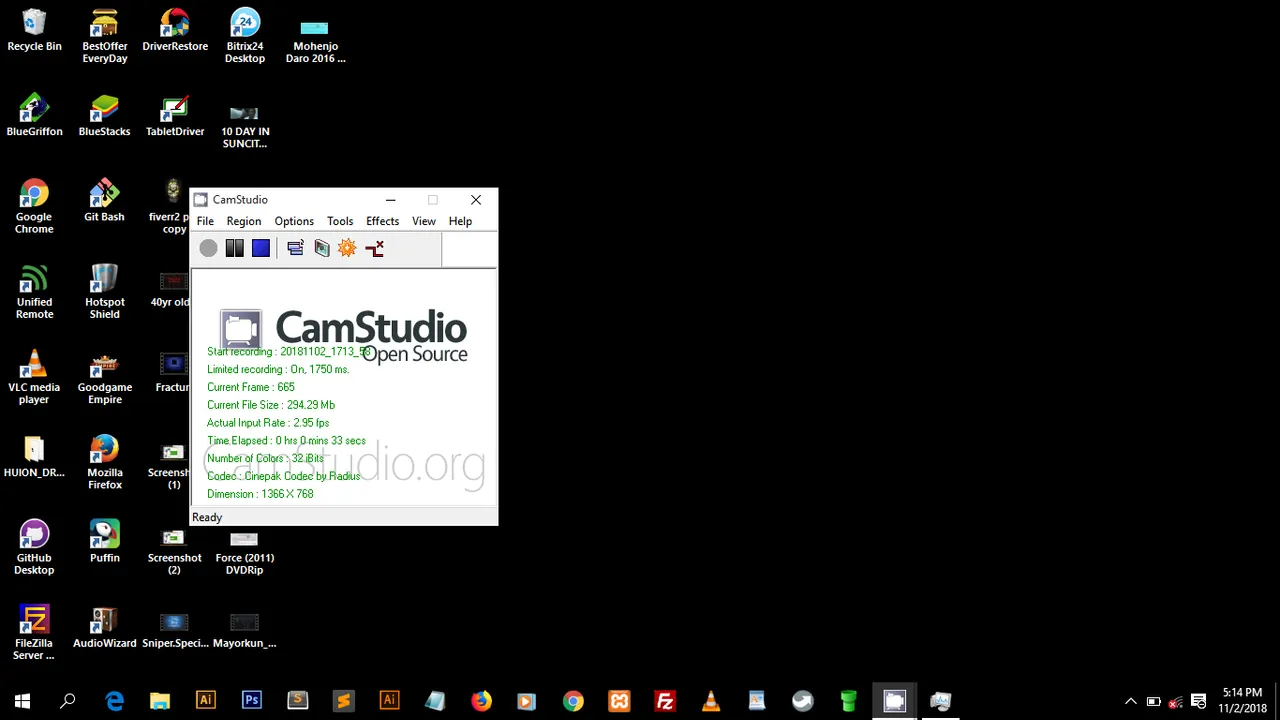Open the Help menu

click(x=460, y=221)
